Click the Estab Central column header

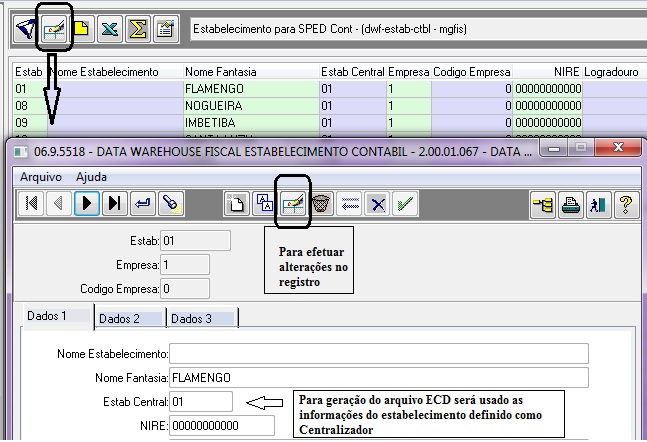(x=353, y=72)
